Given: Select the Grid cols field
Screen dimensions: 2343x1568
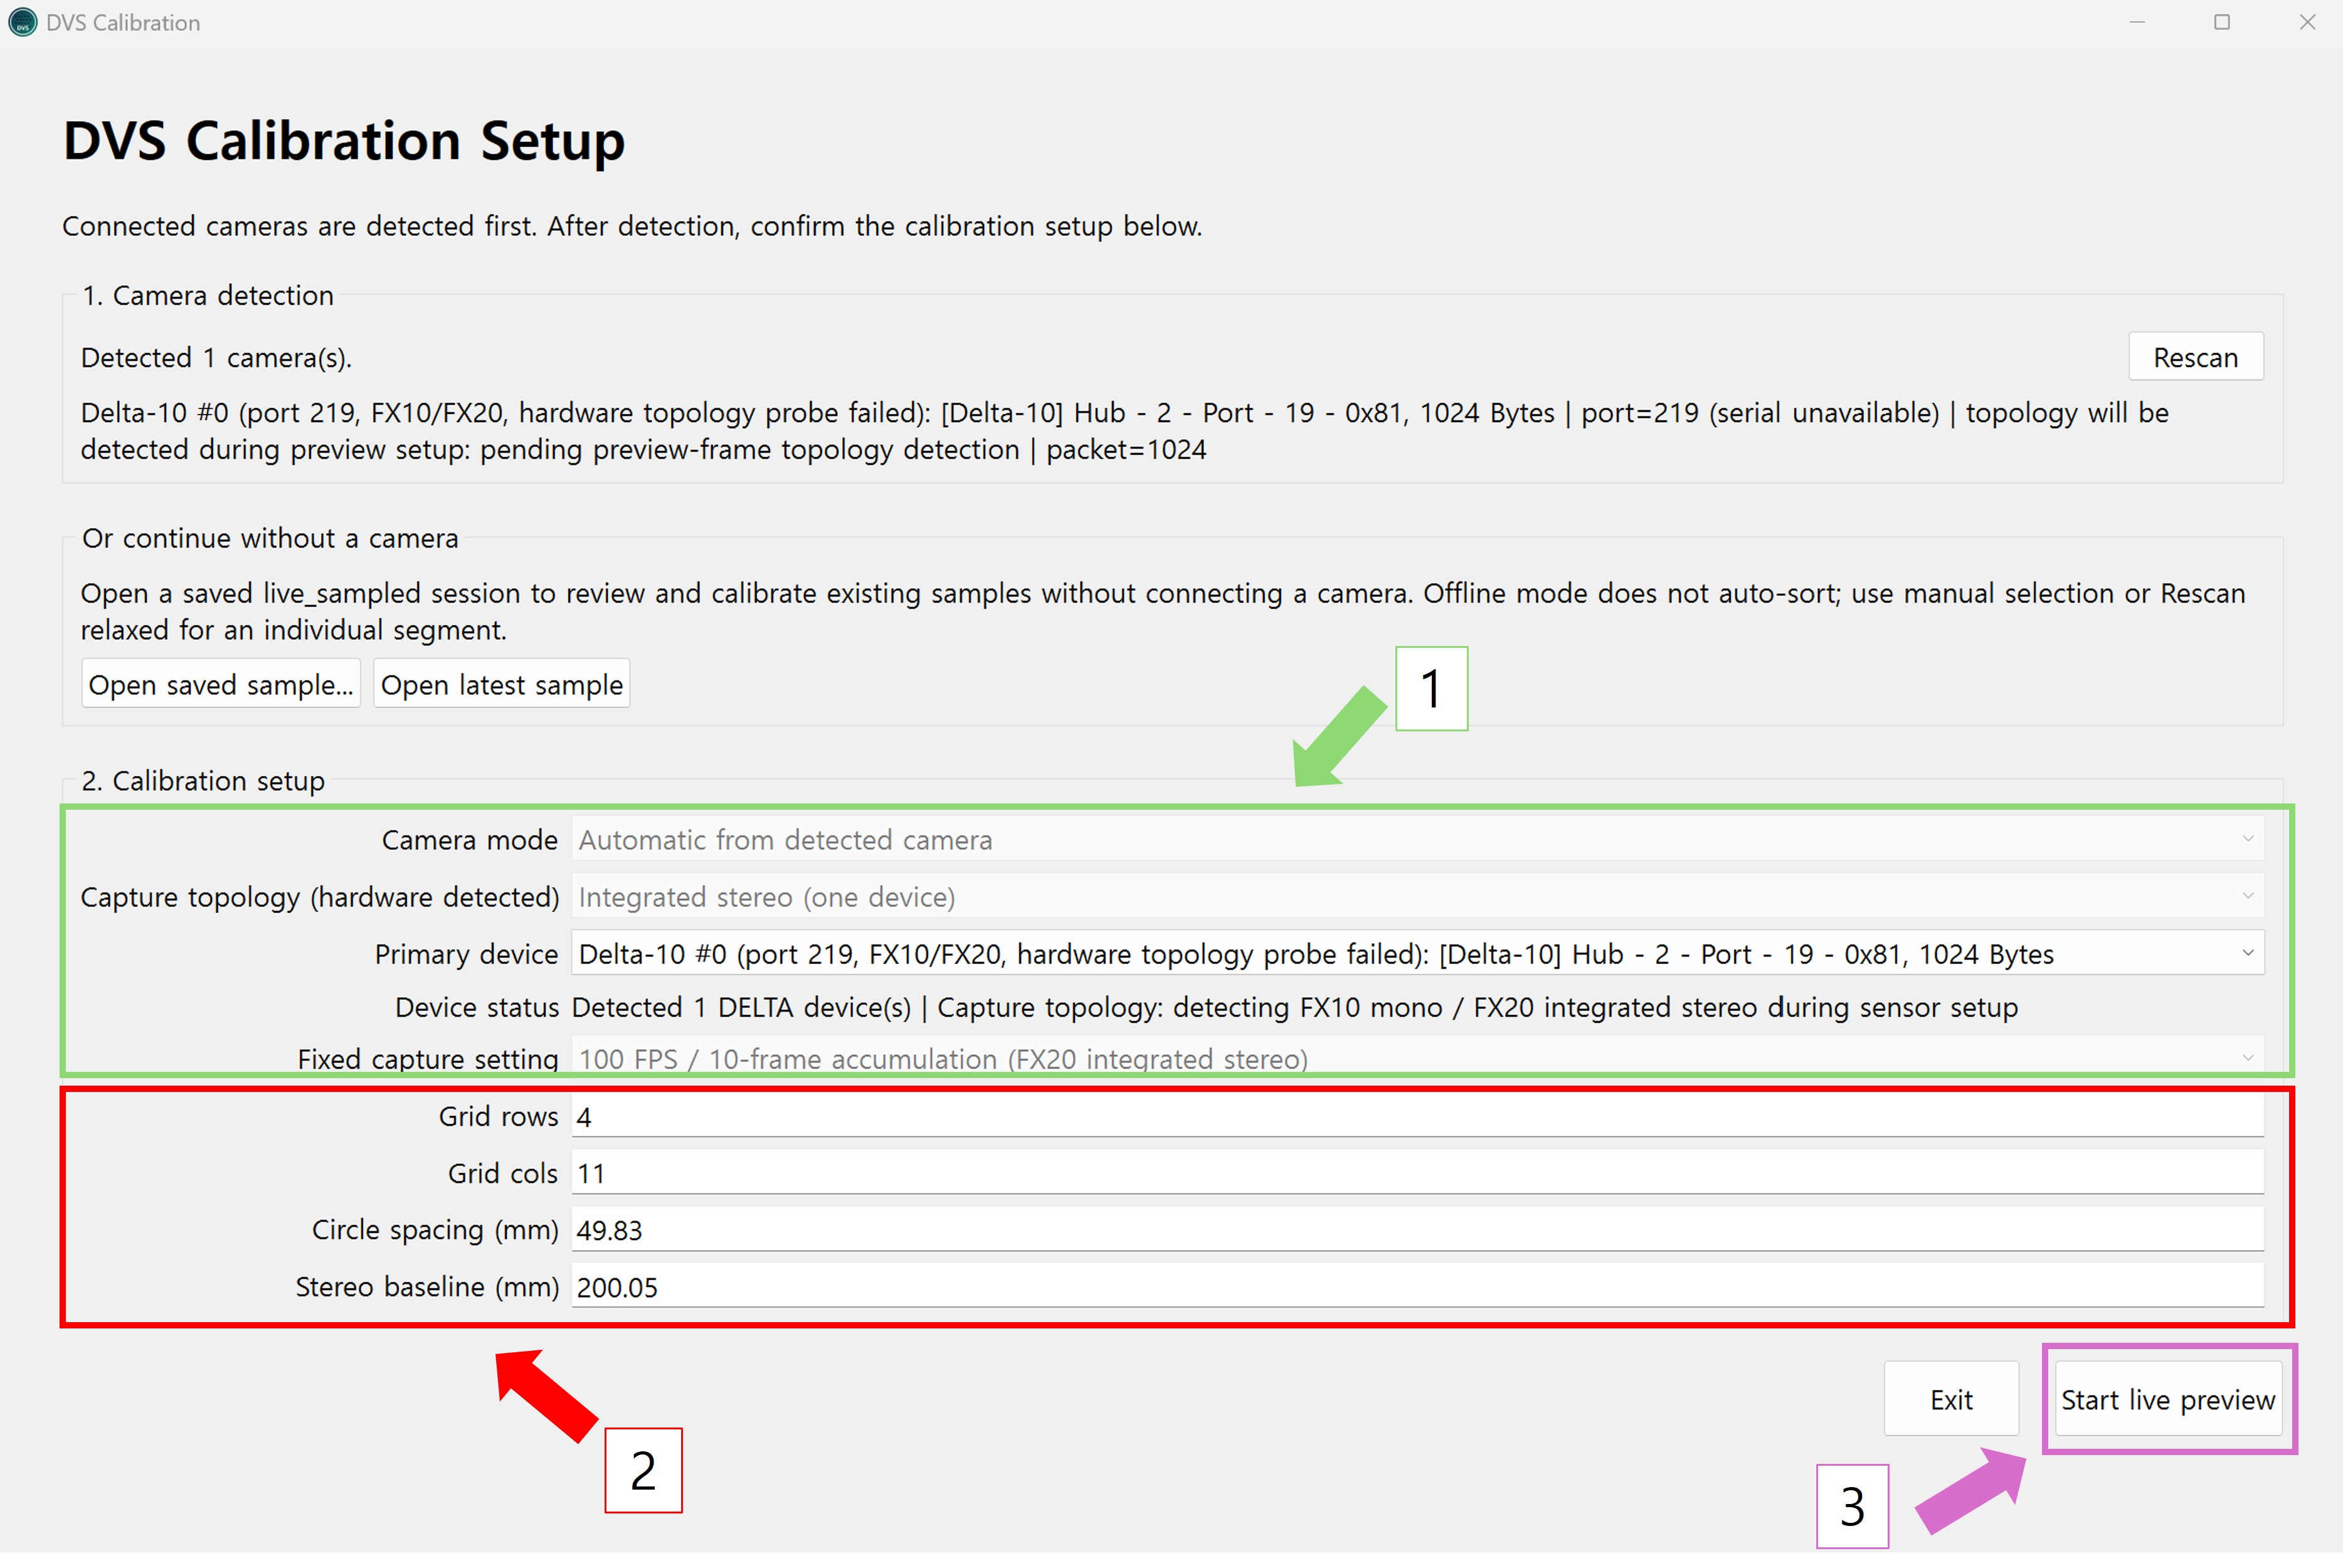Looking at the screenshot, I should pyautogui.click(x=1417, y=1172).
